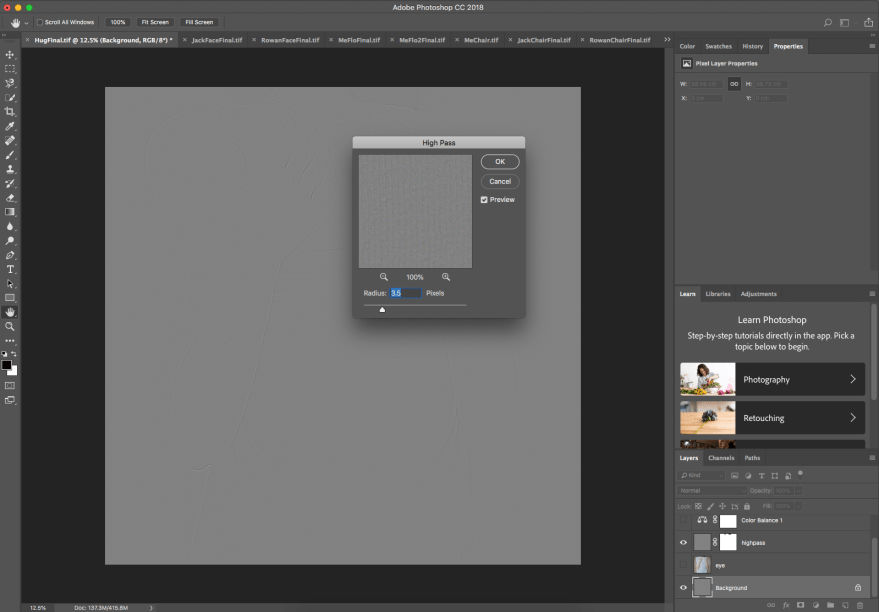The height and width of the screenshot is (612, 879).
Task: Click Fit Screen in the options bar
Action: point(155,22)
